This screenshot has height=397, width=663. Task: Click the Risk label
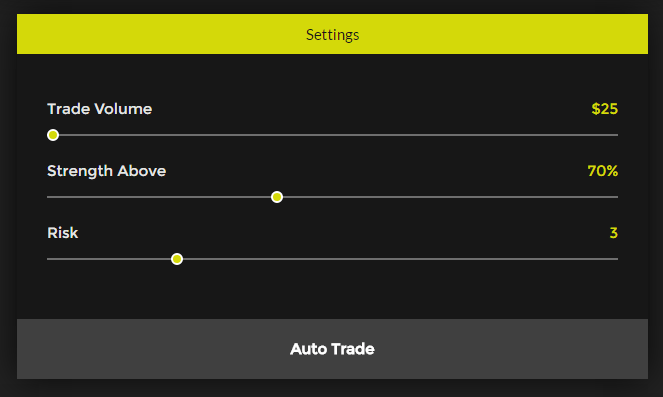(63, 233)
